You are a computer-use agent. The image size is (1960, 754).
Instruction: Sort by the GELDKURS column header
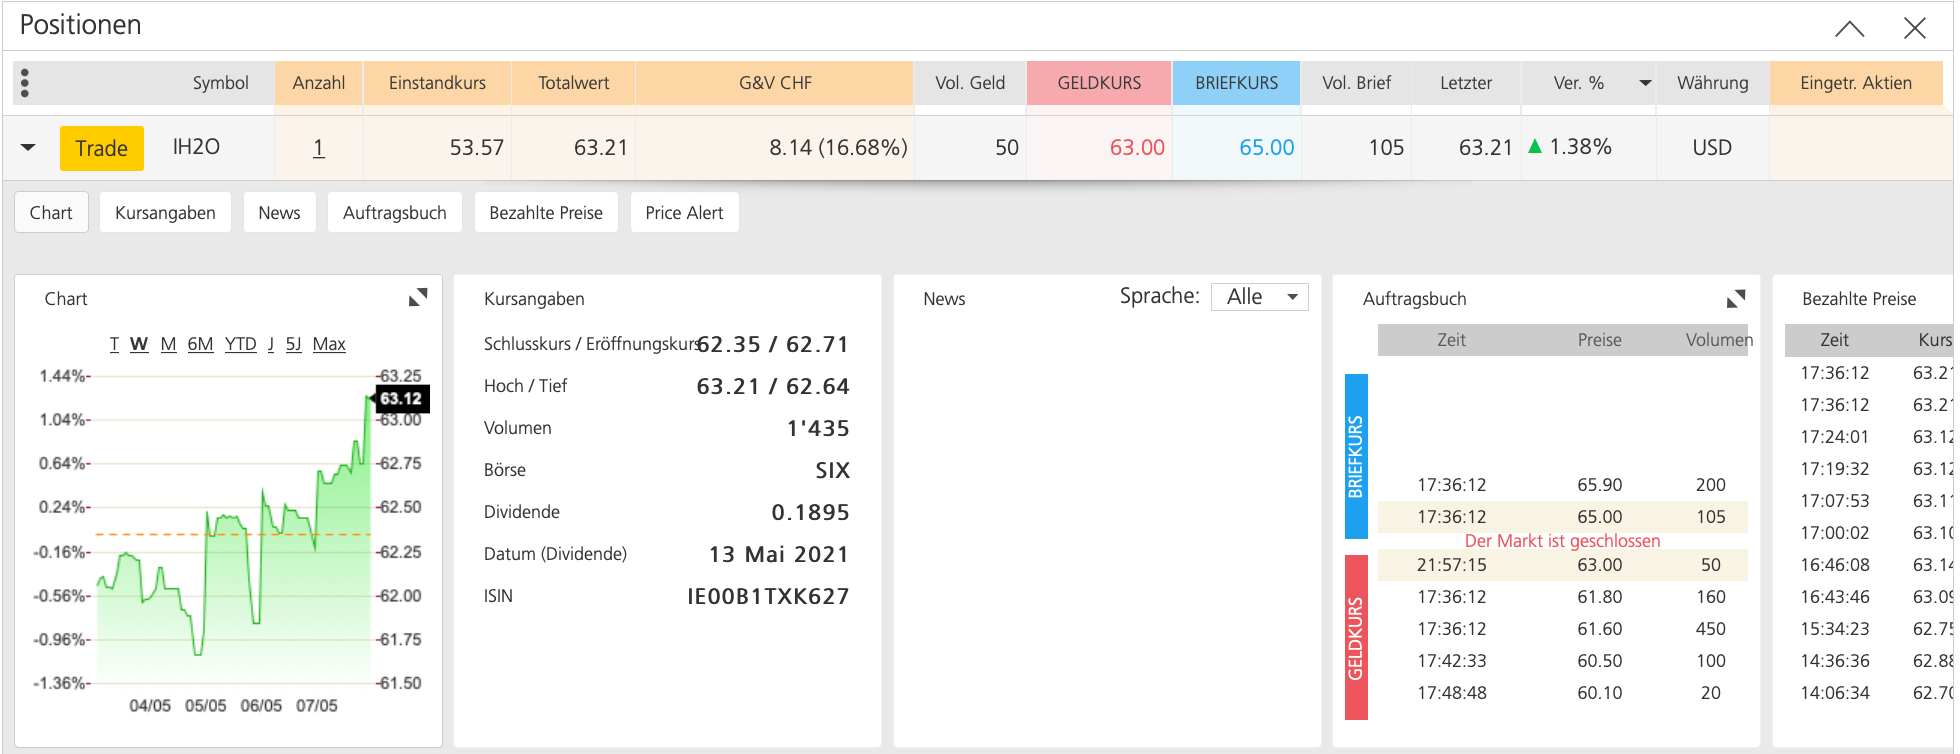tap(1098, 83)
